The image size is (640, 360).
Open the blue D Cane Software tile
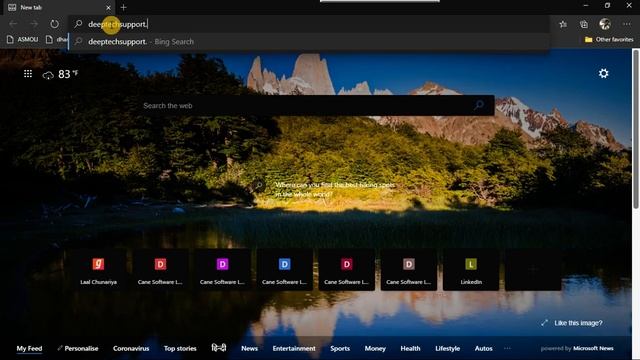coord(284,270)
